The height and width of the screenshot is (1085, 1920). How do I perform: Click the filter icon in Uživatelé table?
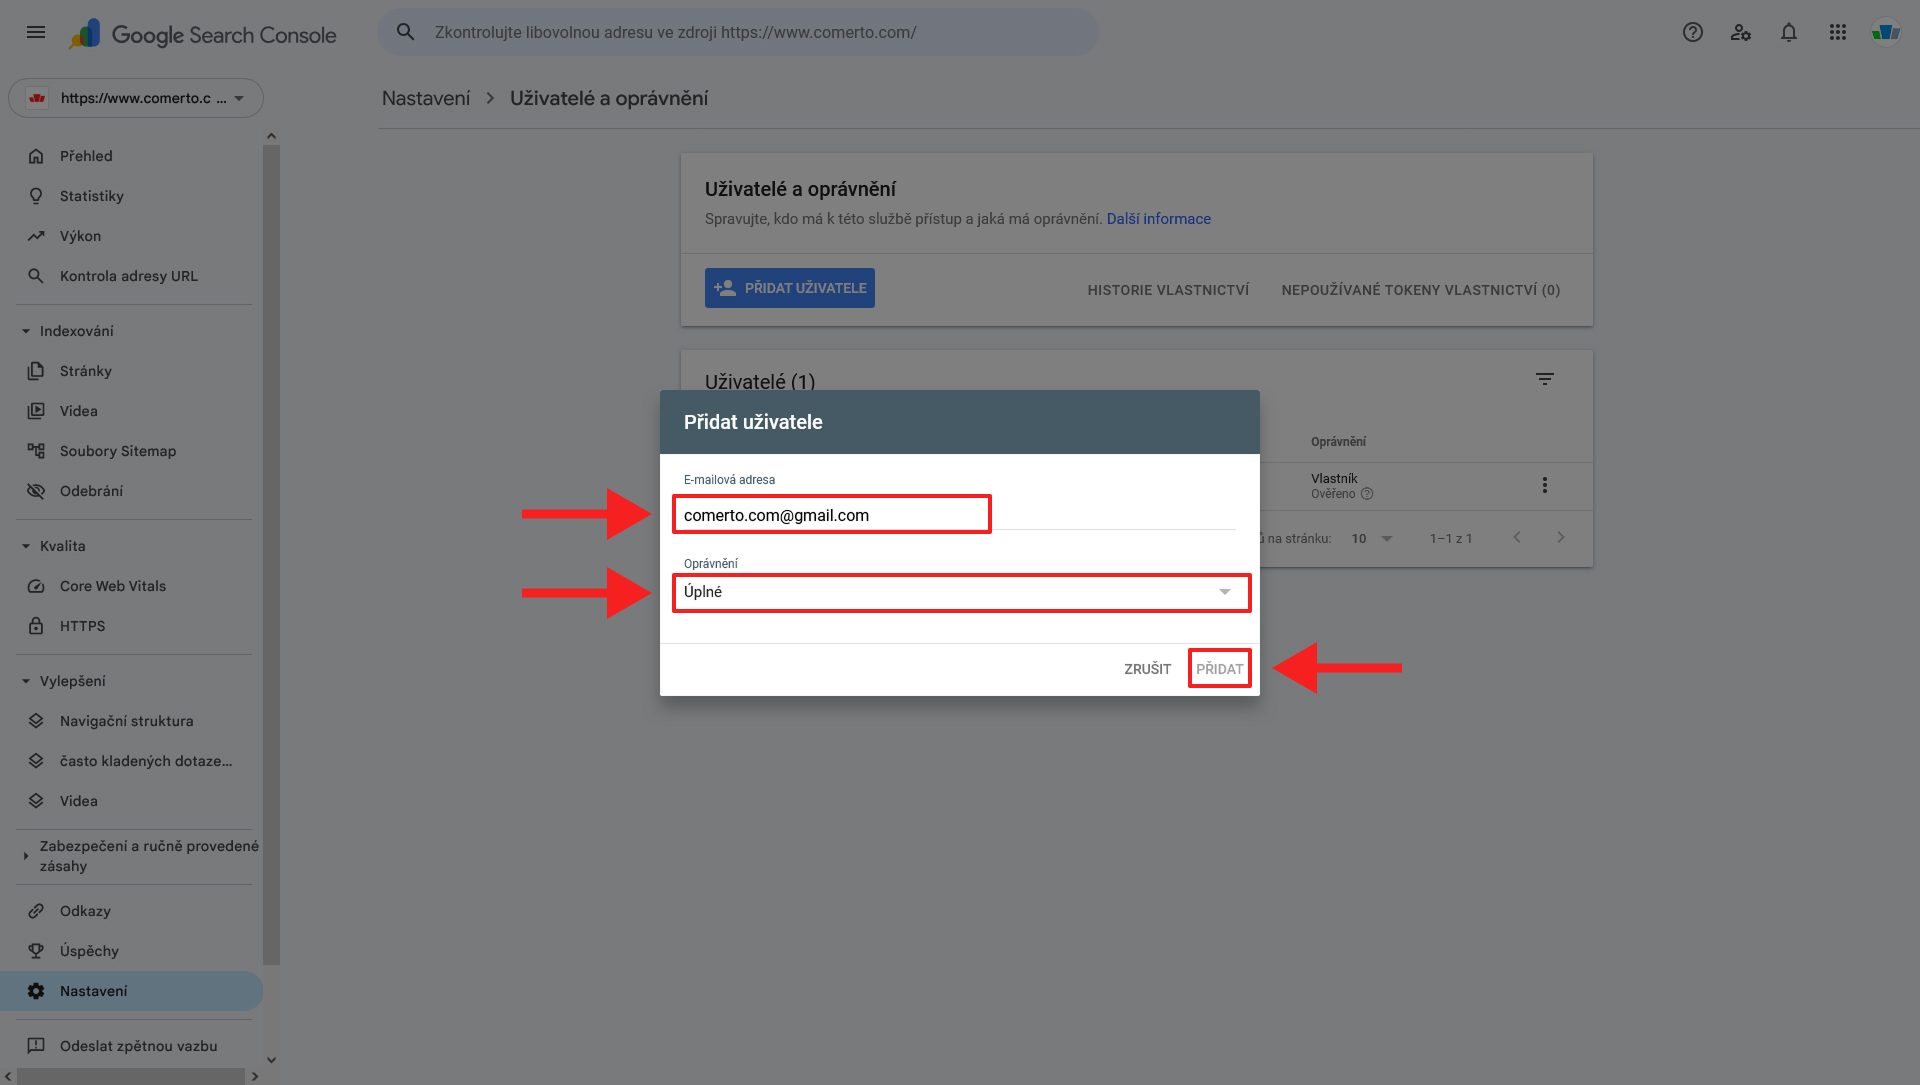[1544, 379]
